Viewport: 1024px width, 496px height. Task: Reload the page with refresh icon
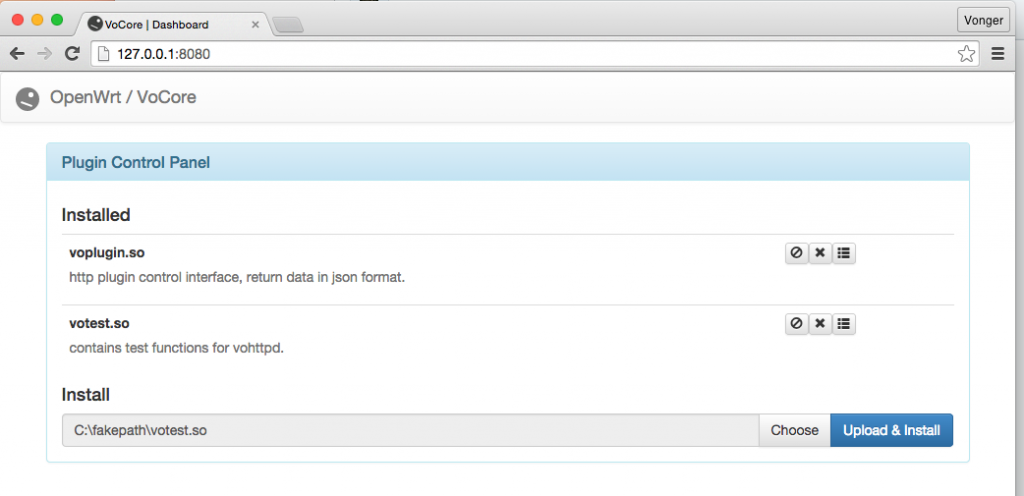point(72,54)
